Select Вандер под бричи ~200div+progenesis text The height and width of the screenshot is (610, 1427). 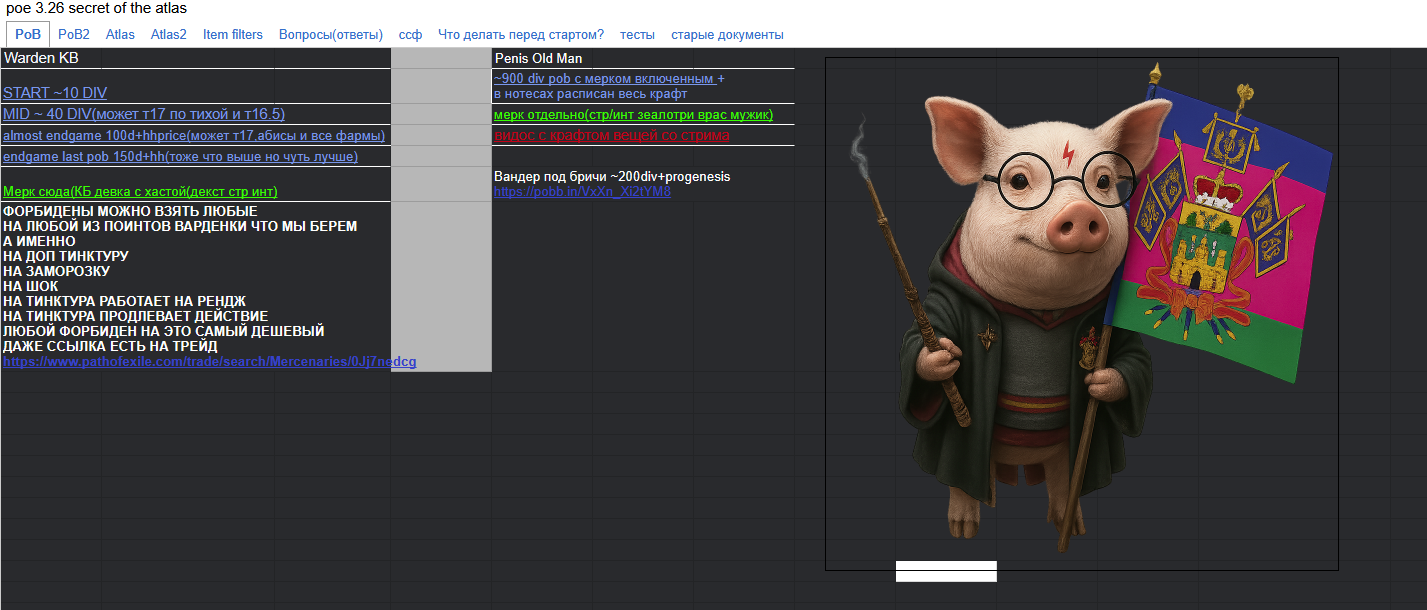click(x=612, y=176)
